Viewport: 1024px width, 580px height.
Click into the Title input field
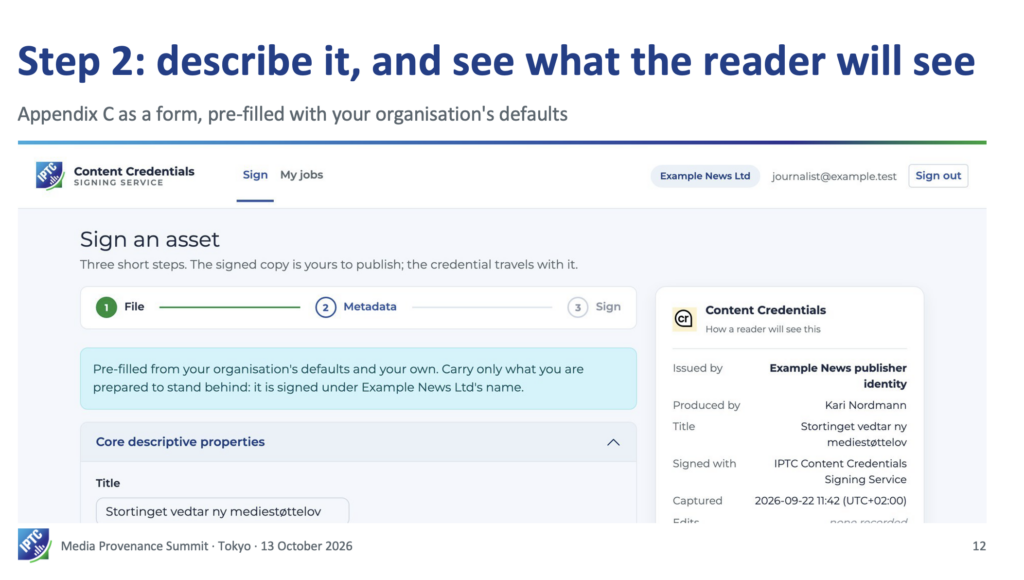[222, 511]
